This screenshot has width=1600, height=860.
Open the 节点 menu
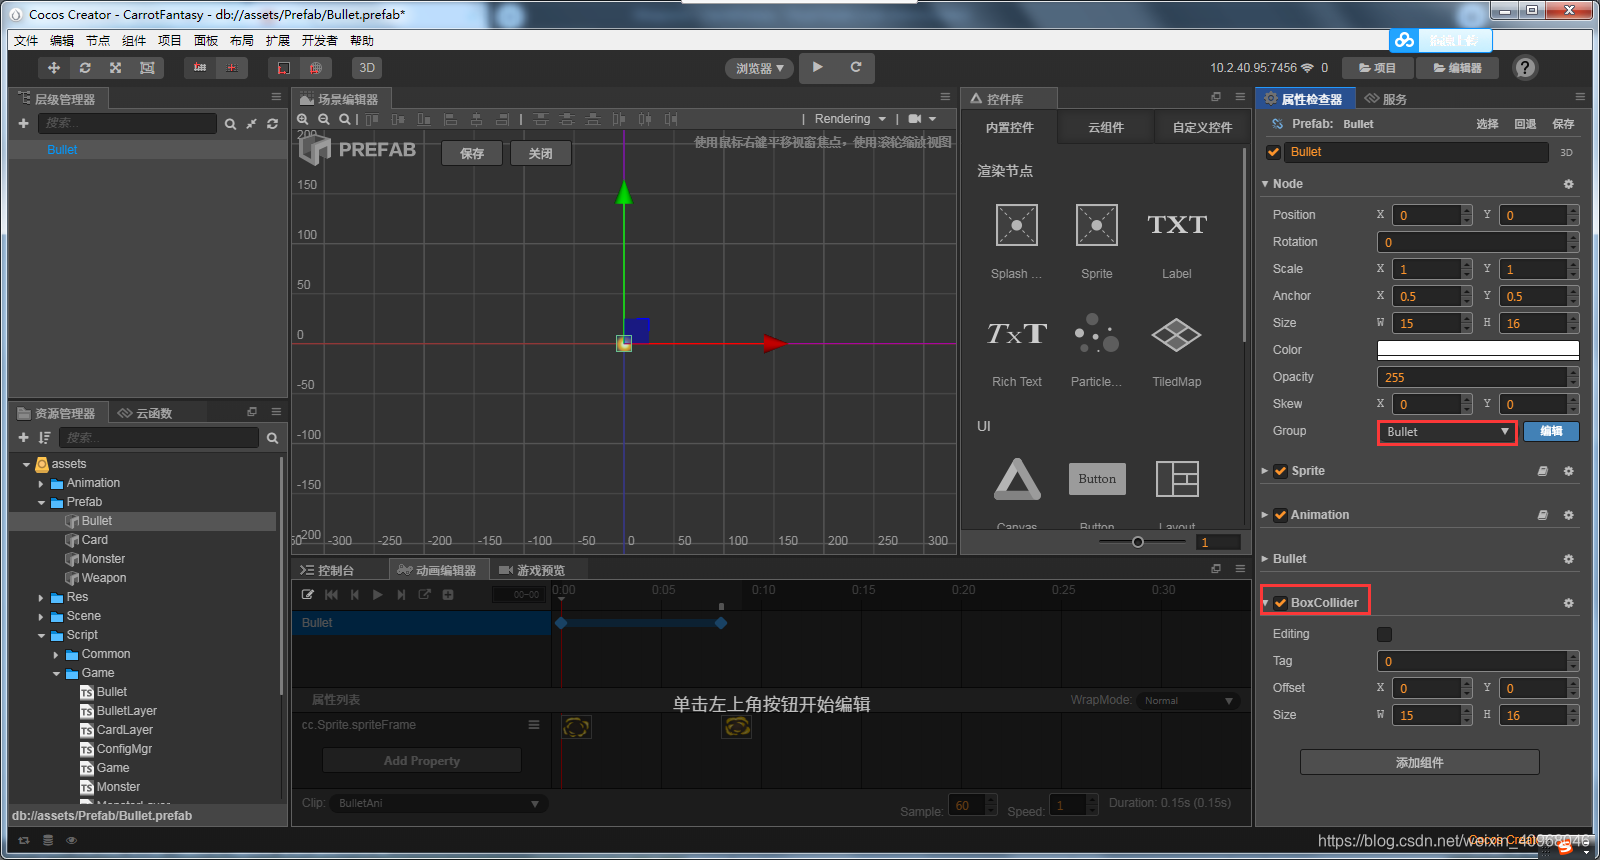[x=98, y=41]
